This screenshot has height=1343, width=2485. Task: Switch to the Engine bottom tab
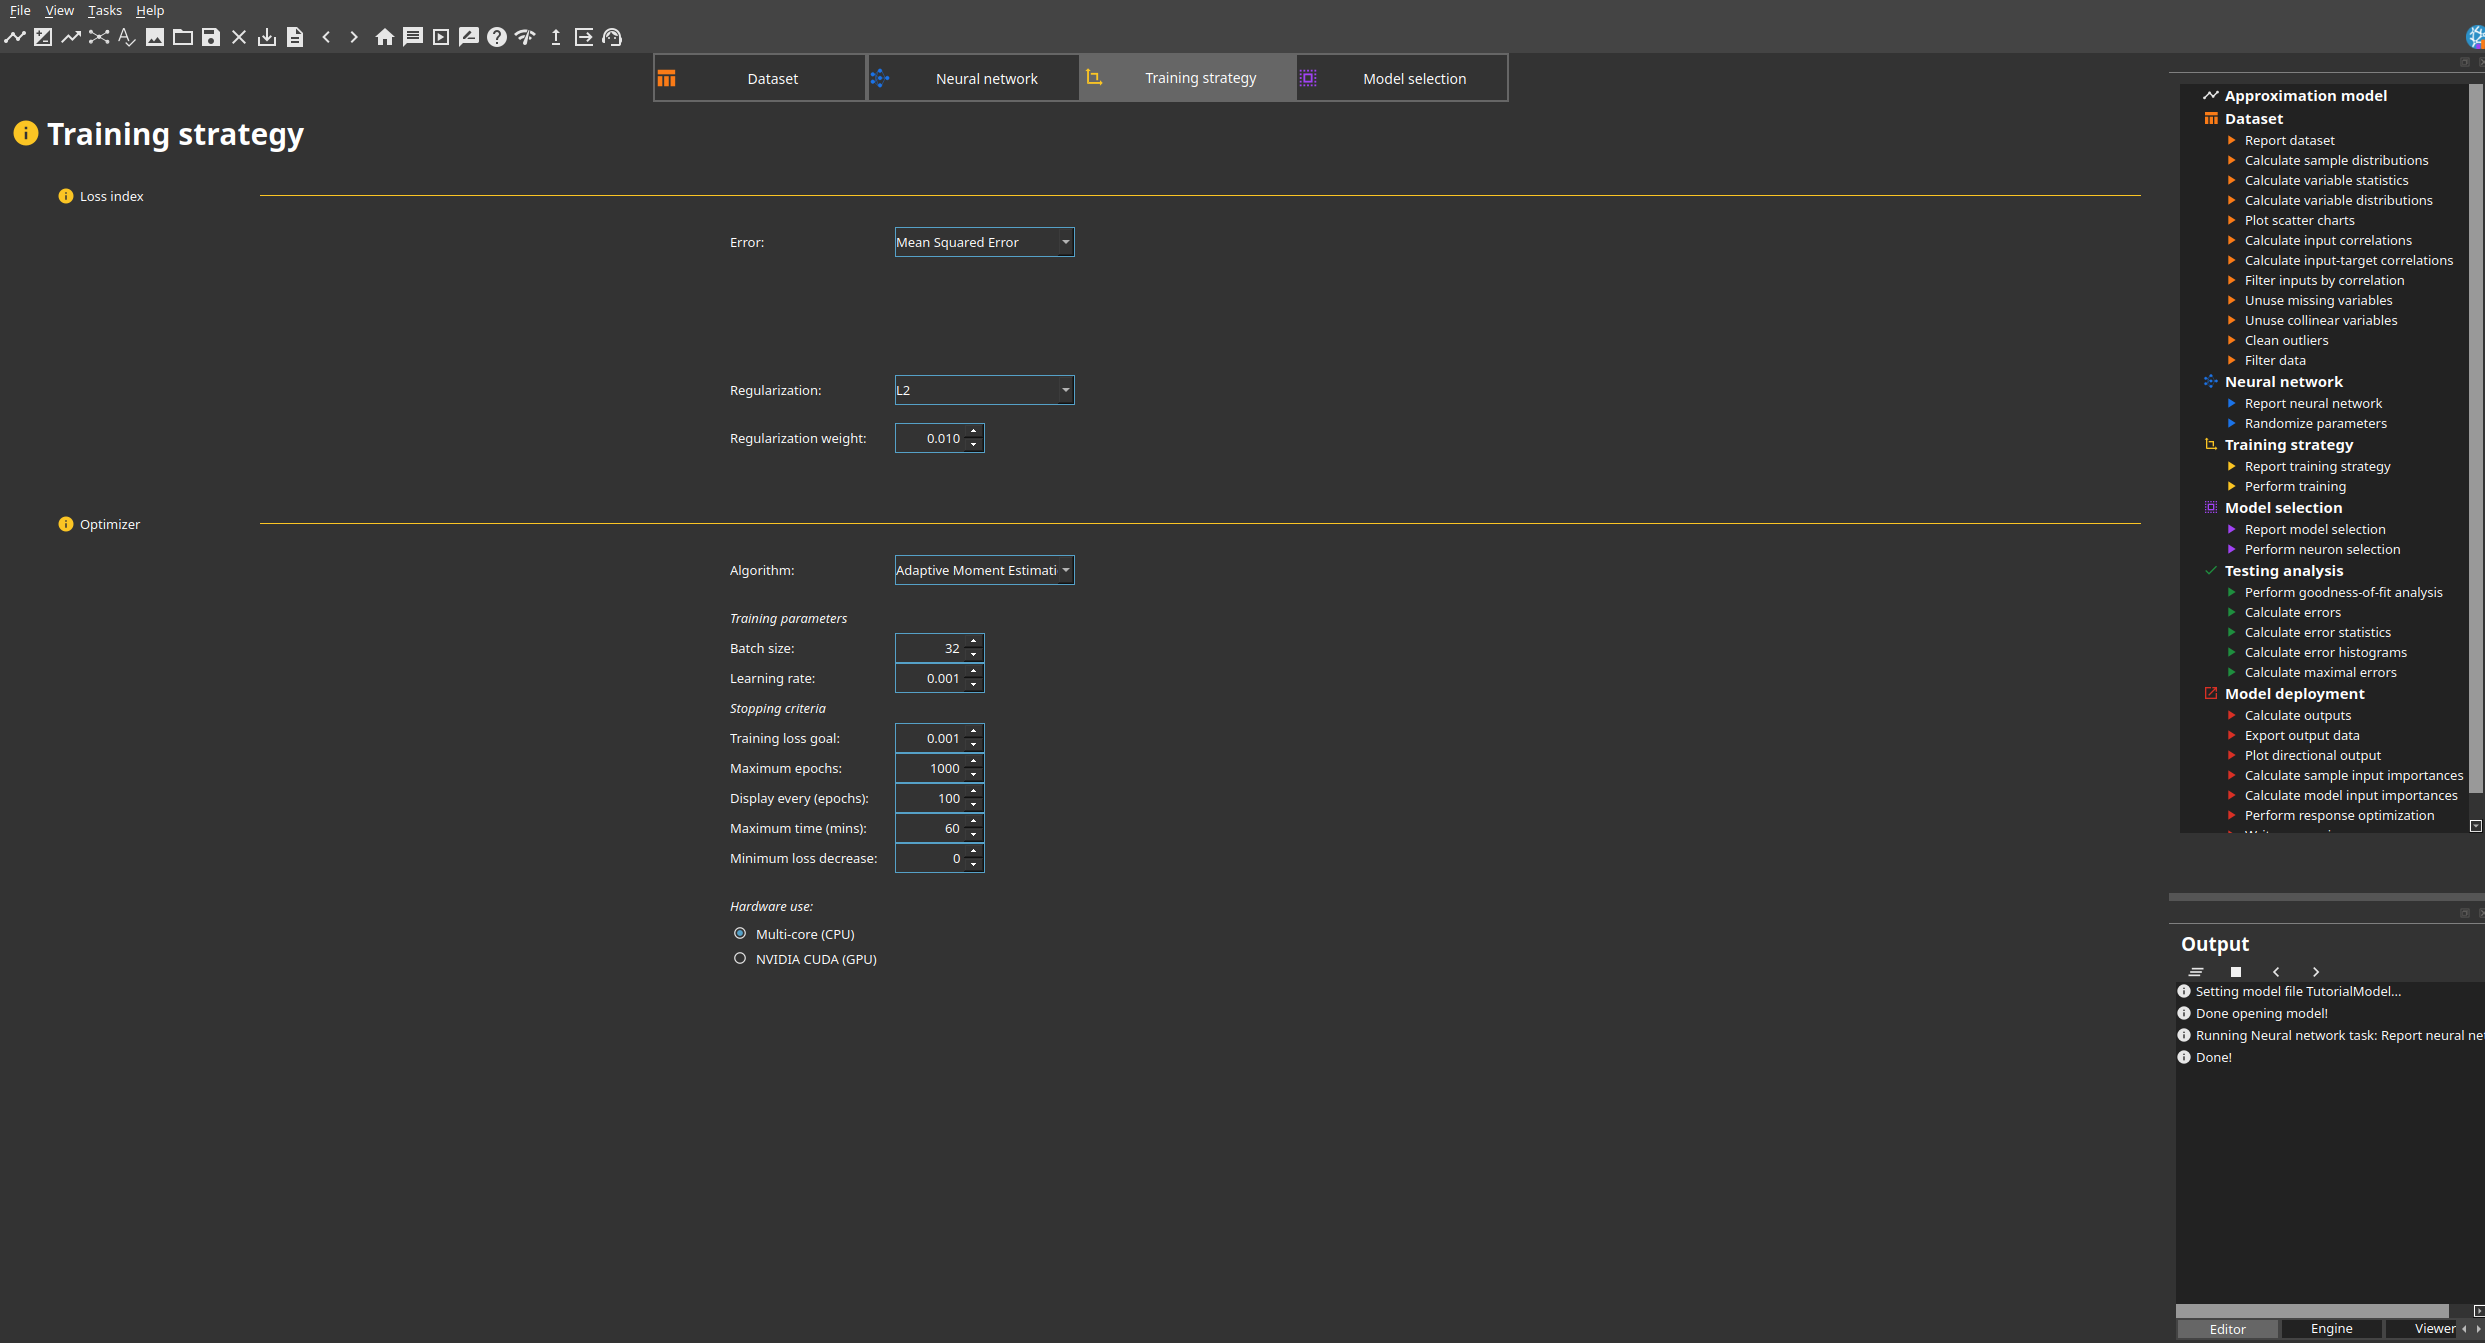[2331, 1329]
